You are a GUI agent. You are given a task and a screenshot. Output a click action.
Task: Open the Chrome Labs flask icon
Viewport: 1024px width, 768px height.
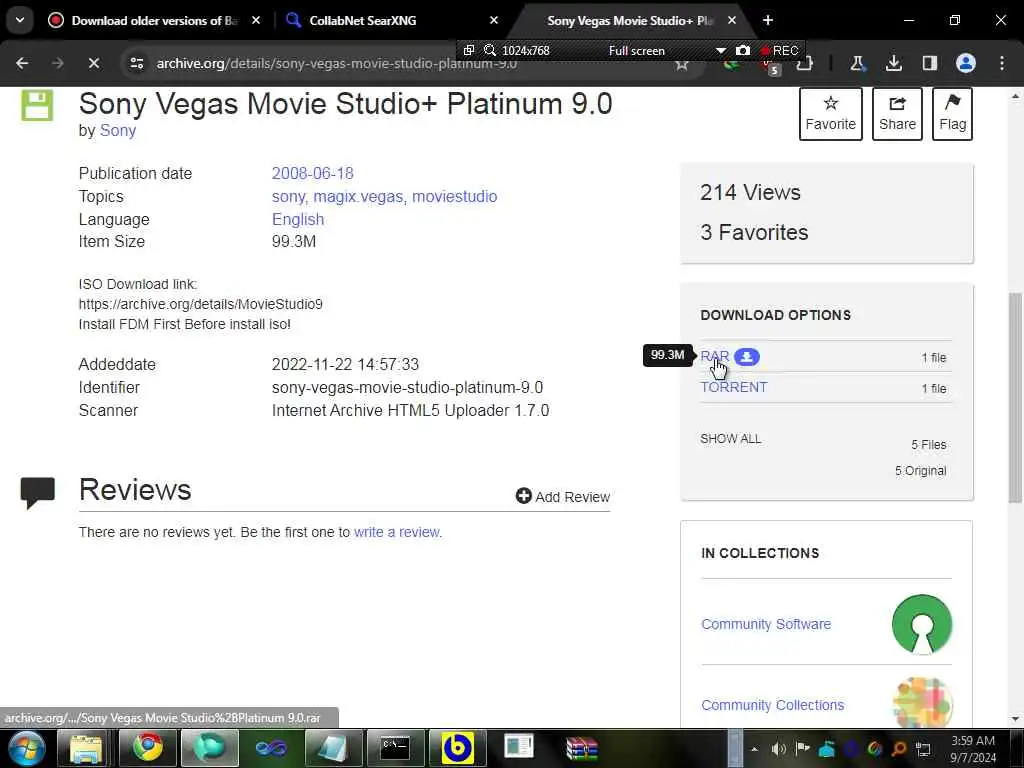click(x=857, y=63)
